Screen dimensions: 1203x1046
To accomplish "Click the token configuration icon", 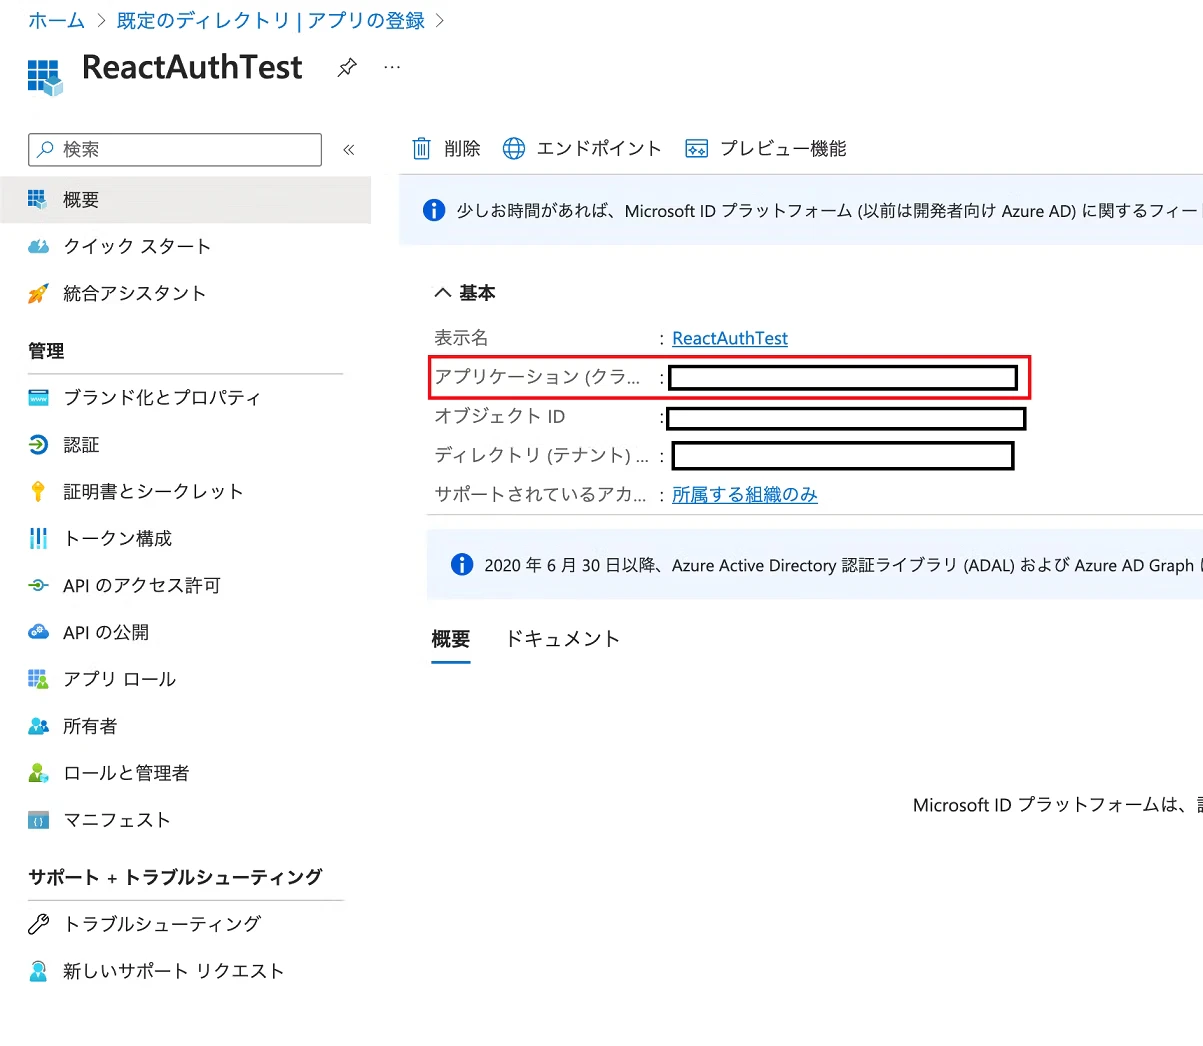I will click(x=38, y=538).
